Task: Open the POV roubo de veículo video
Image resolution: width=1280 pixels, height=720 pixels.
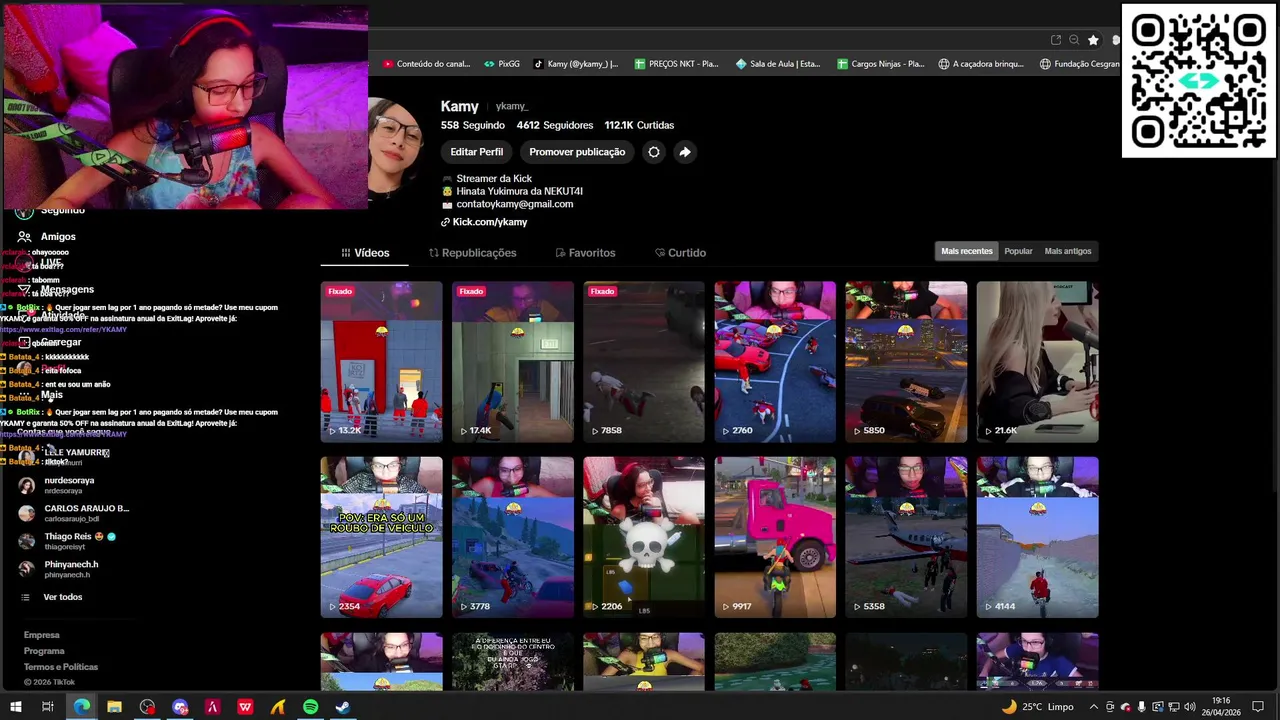Action: pyautogui.click(x=381, y=537)
